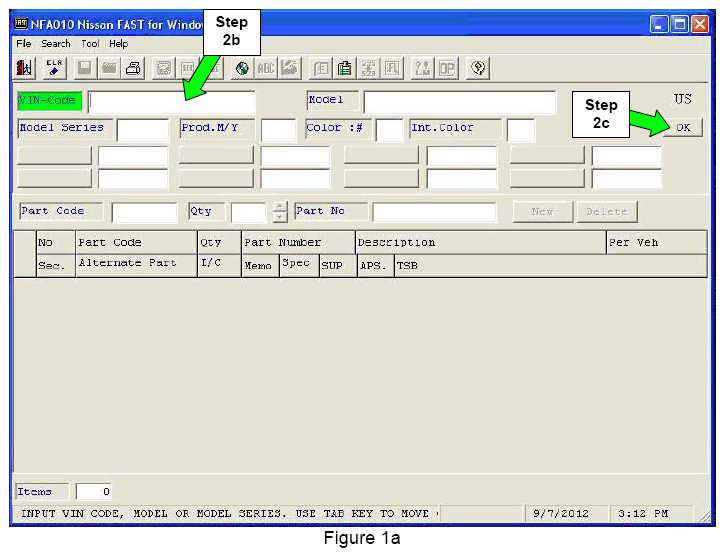
Task: Click the CLR clear toolbar icon
Action: (55, 68)
